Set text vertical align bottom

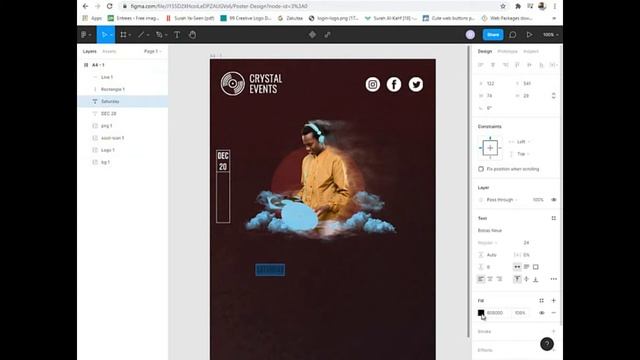(x=536, y=279)
